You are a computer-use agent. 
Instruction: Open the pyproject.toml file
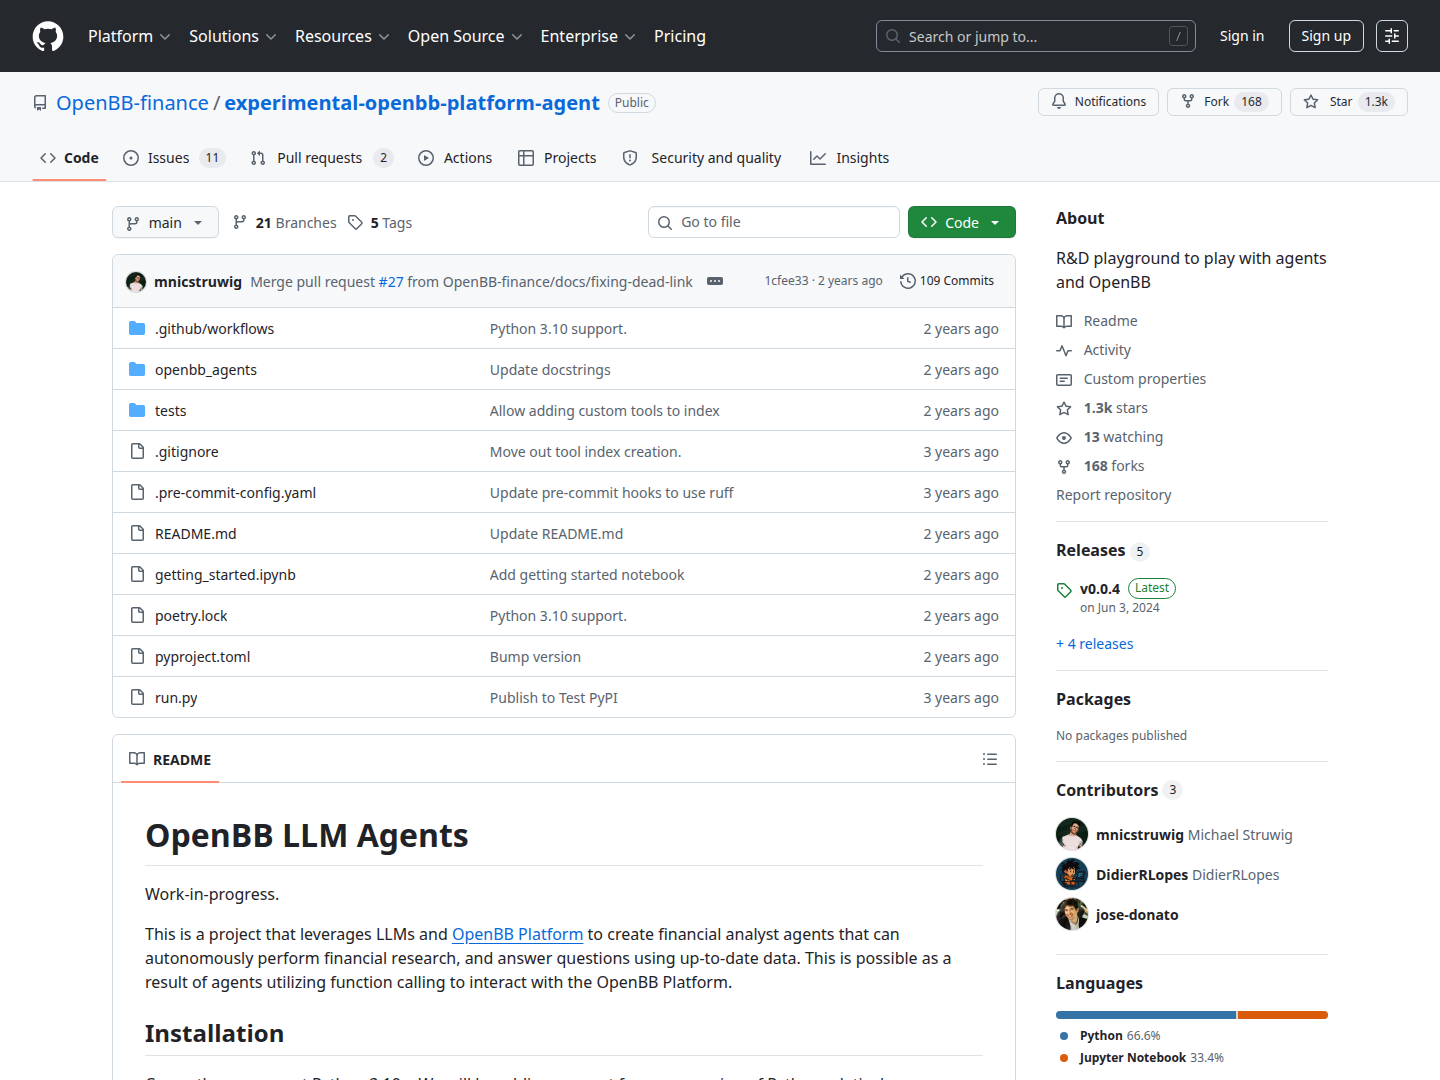[x=202, y=657]
